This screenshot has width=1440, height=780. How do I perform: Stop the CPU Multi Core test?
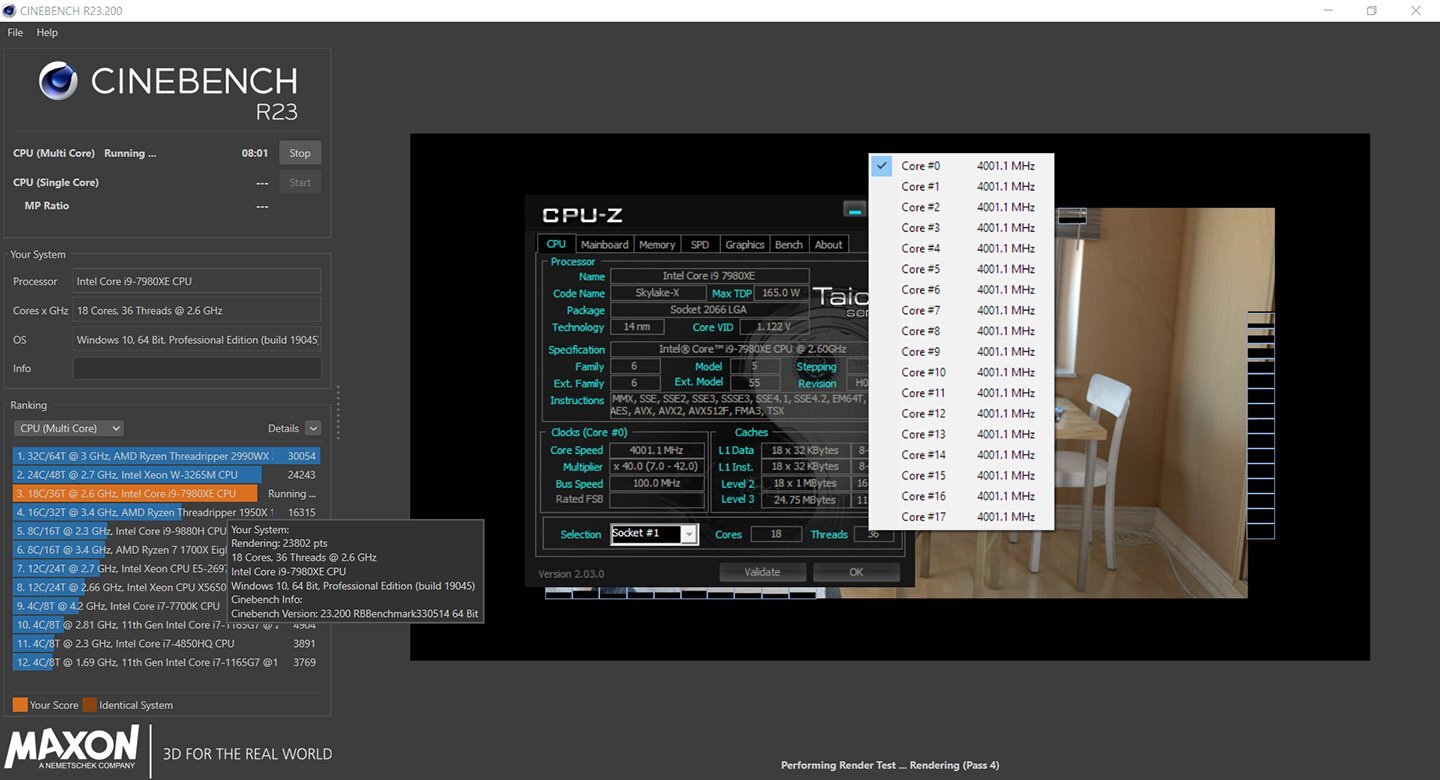click(300, 153)
